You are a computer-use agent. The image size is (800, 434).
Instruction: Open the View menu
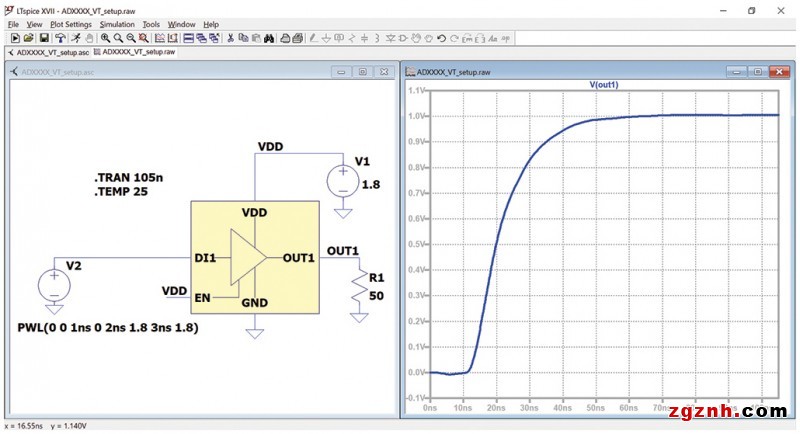34,24
